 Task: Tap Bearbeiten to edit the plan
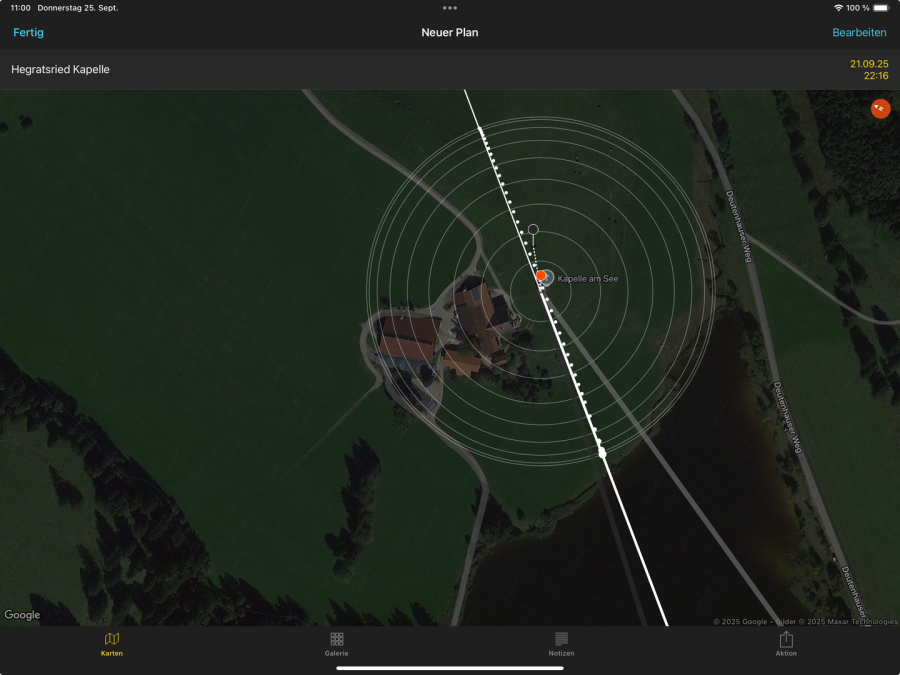click(859, 32)
